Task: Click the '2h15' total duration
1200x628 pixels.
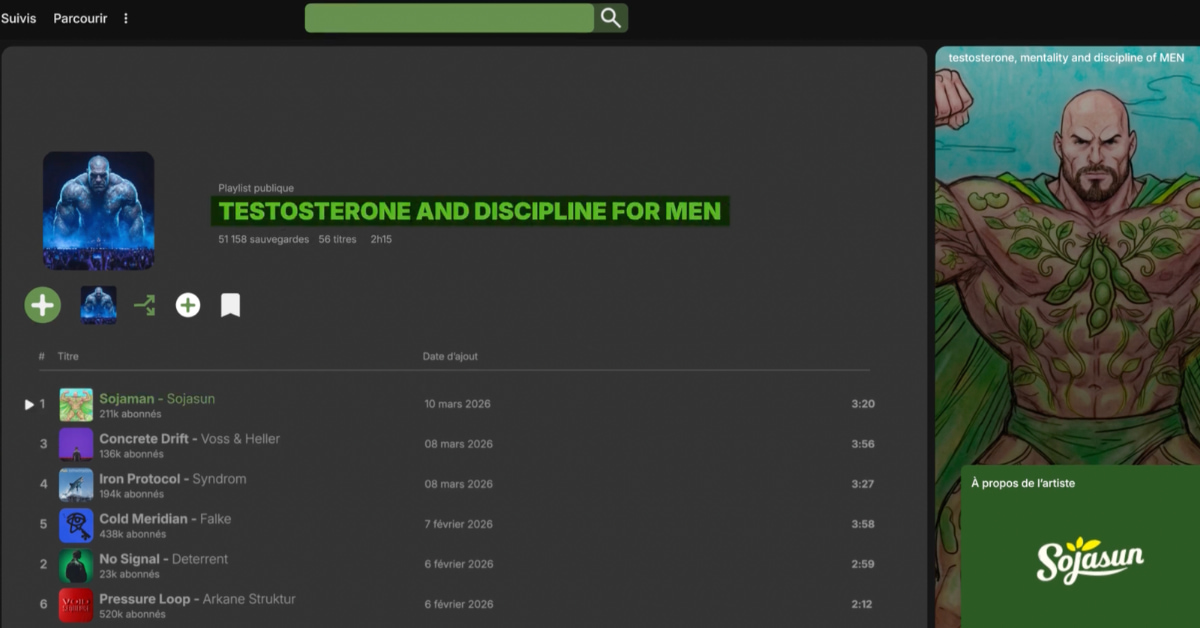Action: [381, 240]
